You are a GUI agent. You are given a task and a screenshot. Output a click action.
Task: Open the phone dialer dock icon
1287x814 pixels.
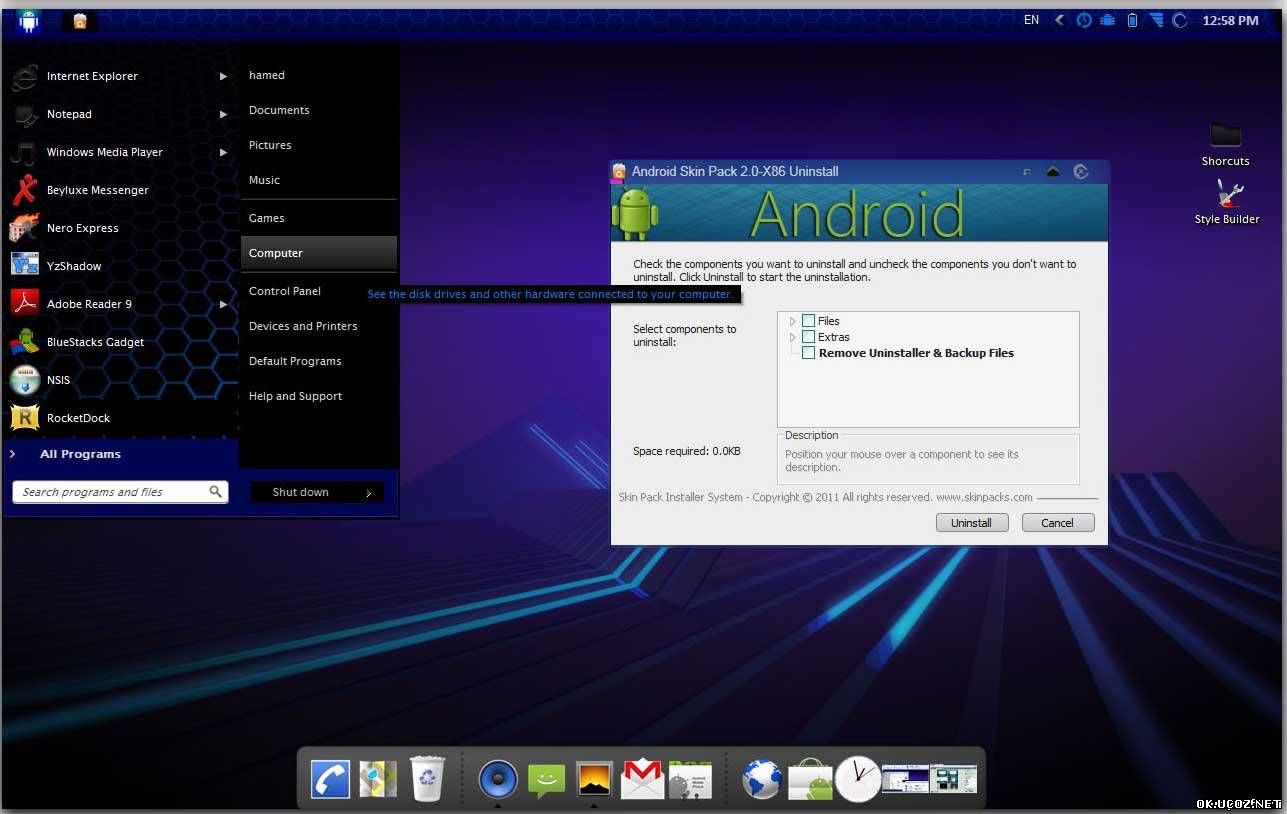coord(330,780)
